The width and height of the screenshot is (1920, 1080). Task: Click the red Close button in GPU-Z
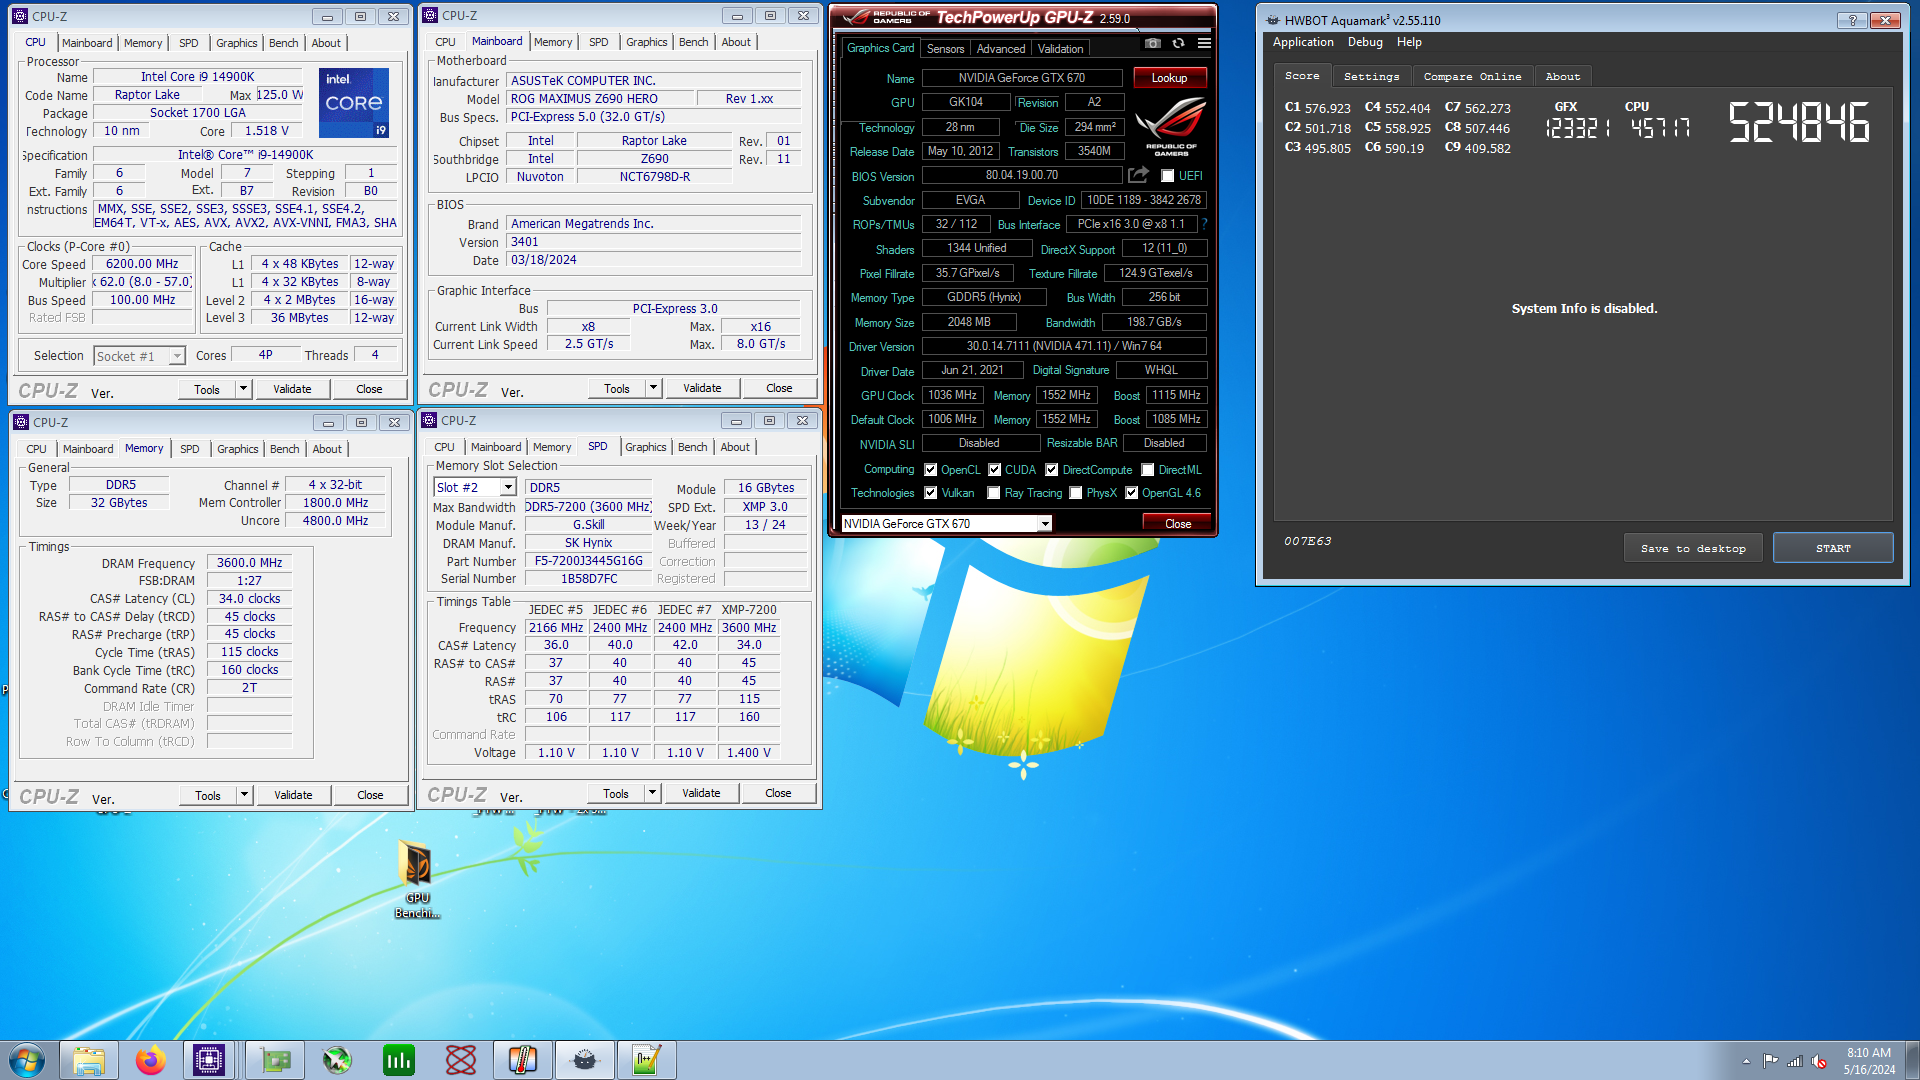click(1178, 524)
